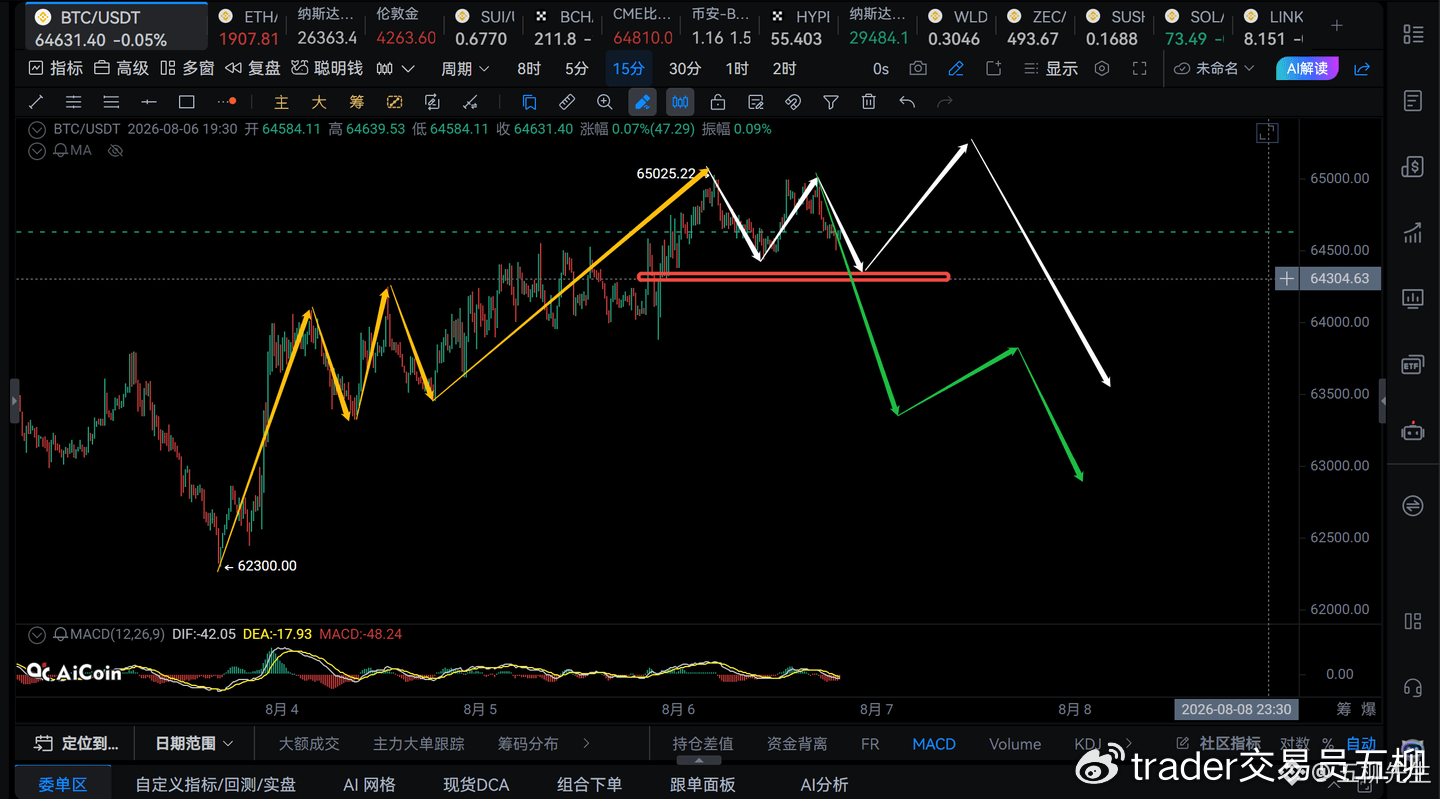Click the 64304.63 crosshair price label

coord(1339,278)
